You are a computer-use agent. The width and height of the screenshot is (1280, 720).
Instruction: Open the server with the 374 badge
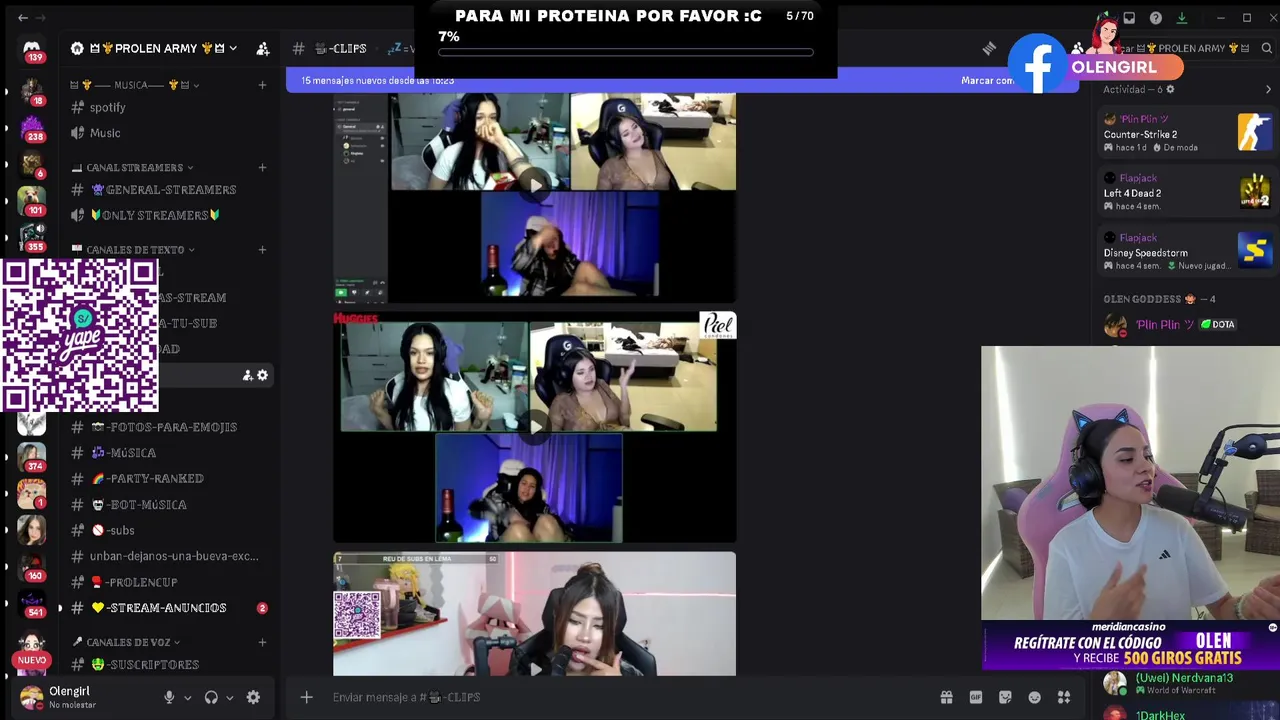(x=32, y=457)
